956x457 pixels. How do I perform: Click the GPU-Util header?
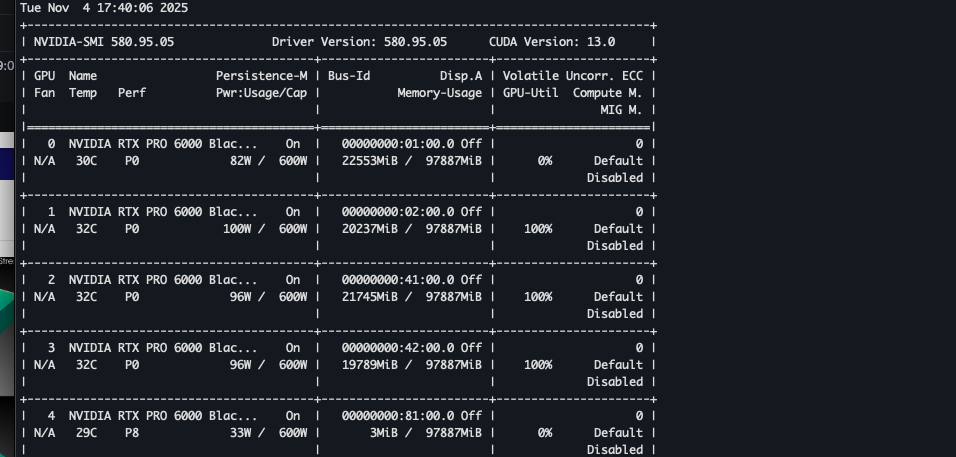coord(530,93)
